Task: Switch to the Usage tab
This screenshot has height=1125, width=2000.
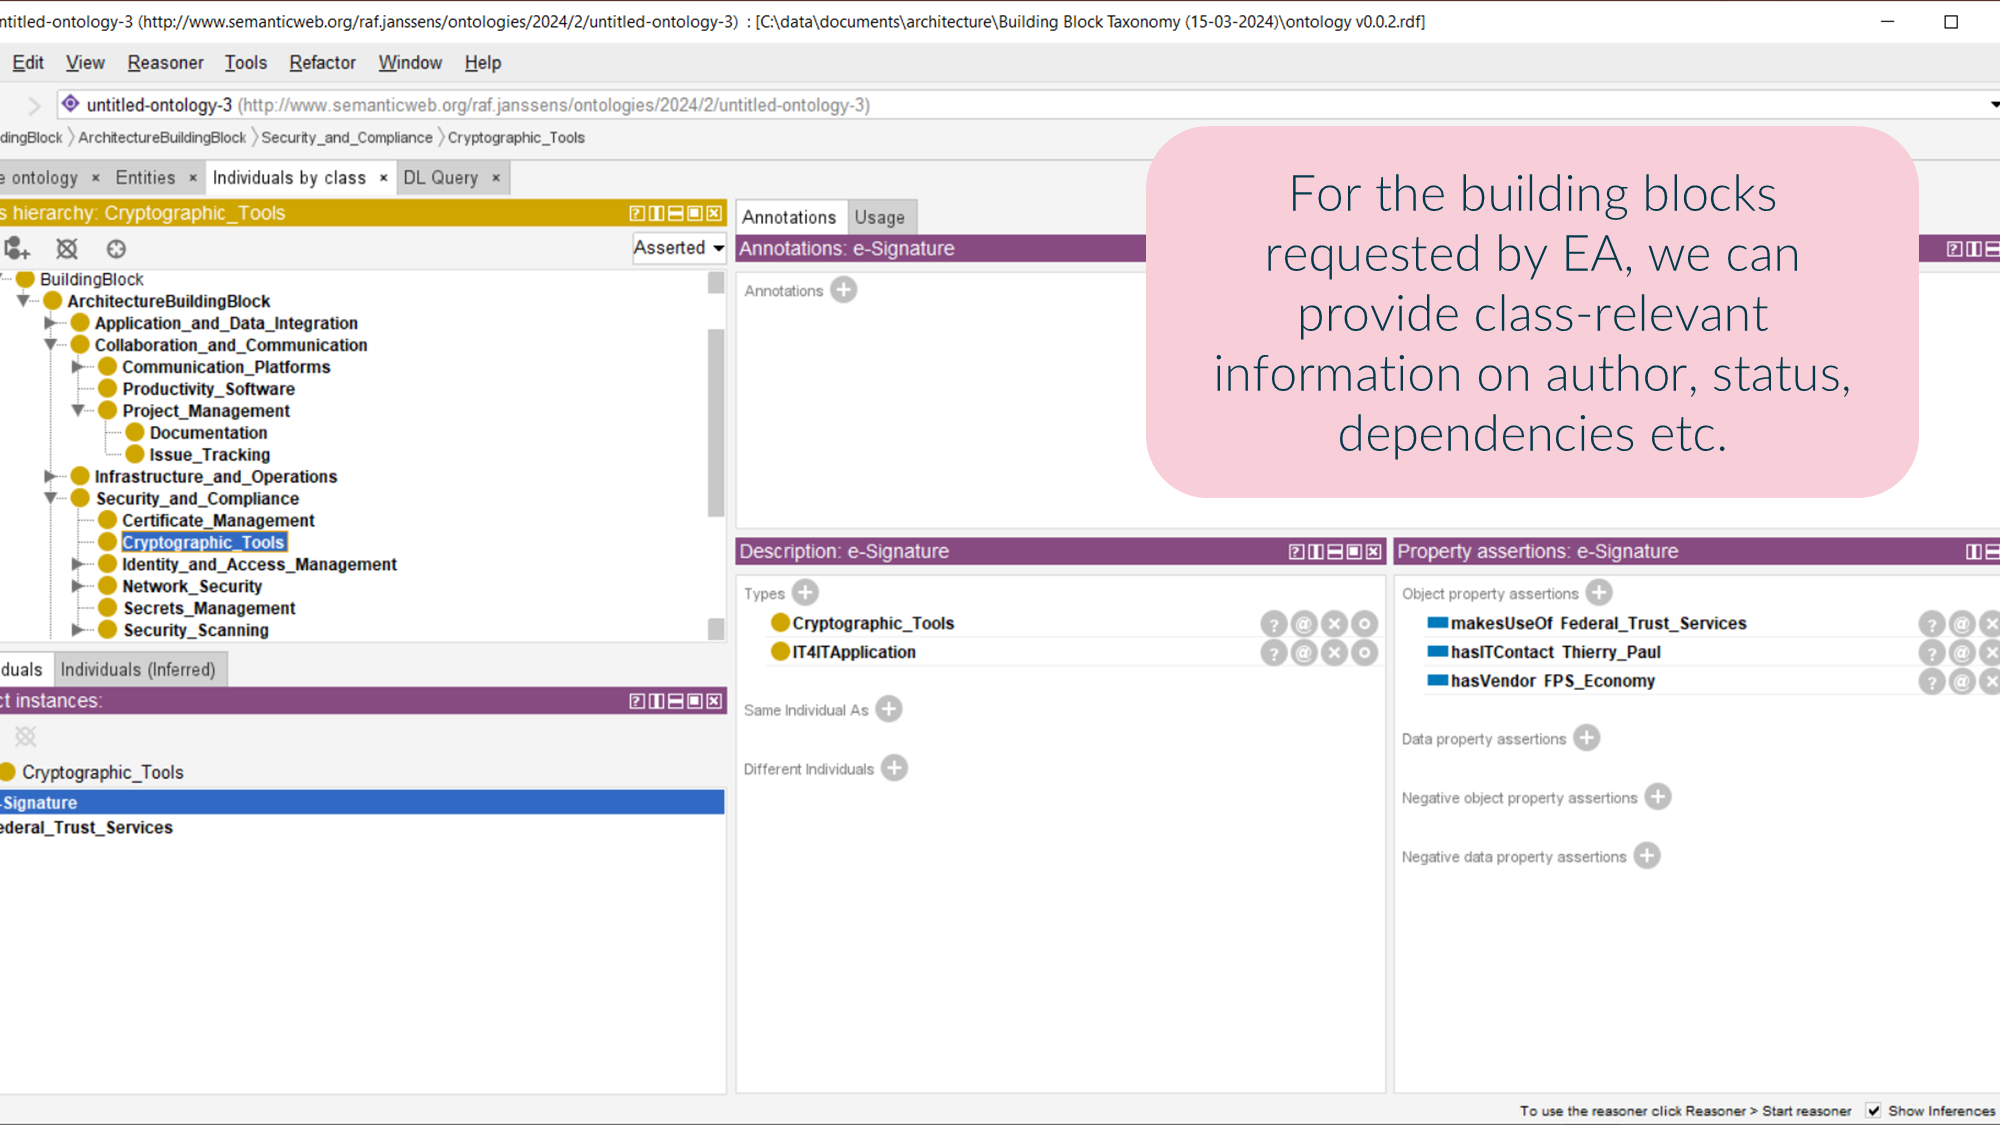Action: 879,217
